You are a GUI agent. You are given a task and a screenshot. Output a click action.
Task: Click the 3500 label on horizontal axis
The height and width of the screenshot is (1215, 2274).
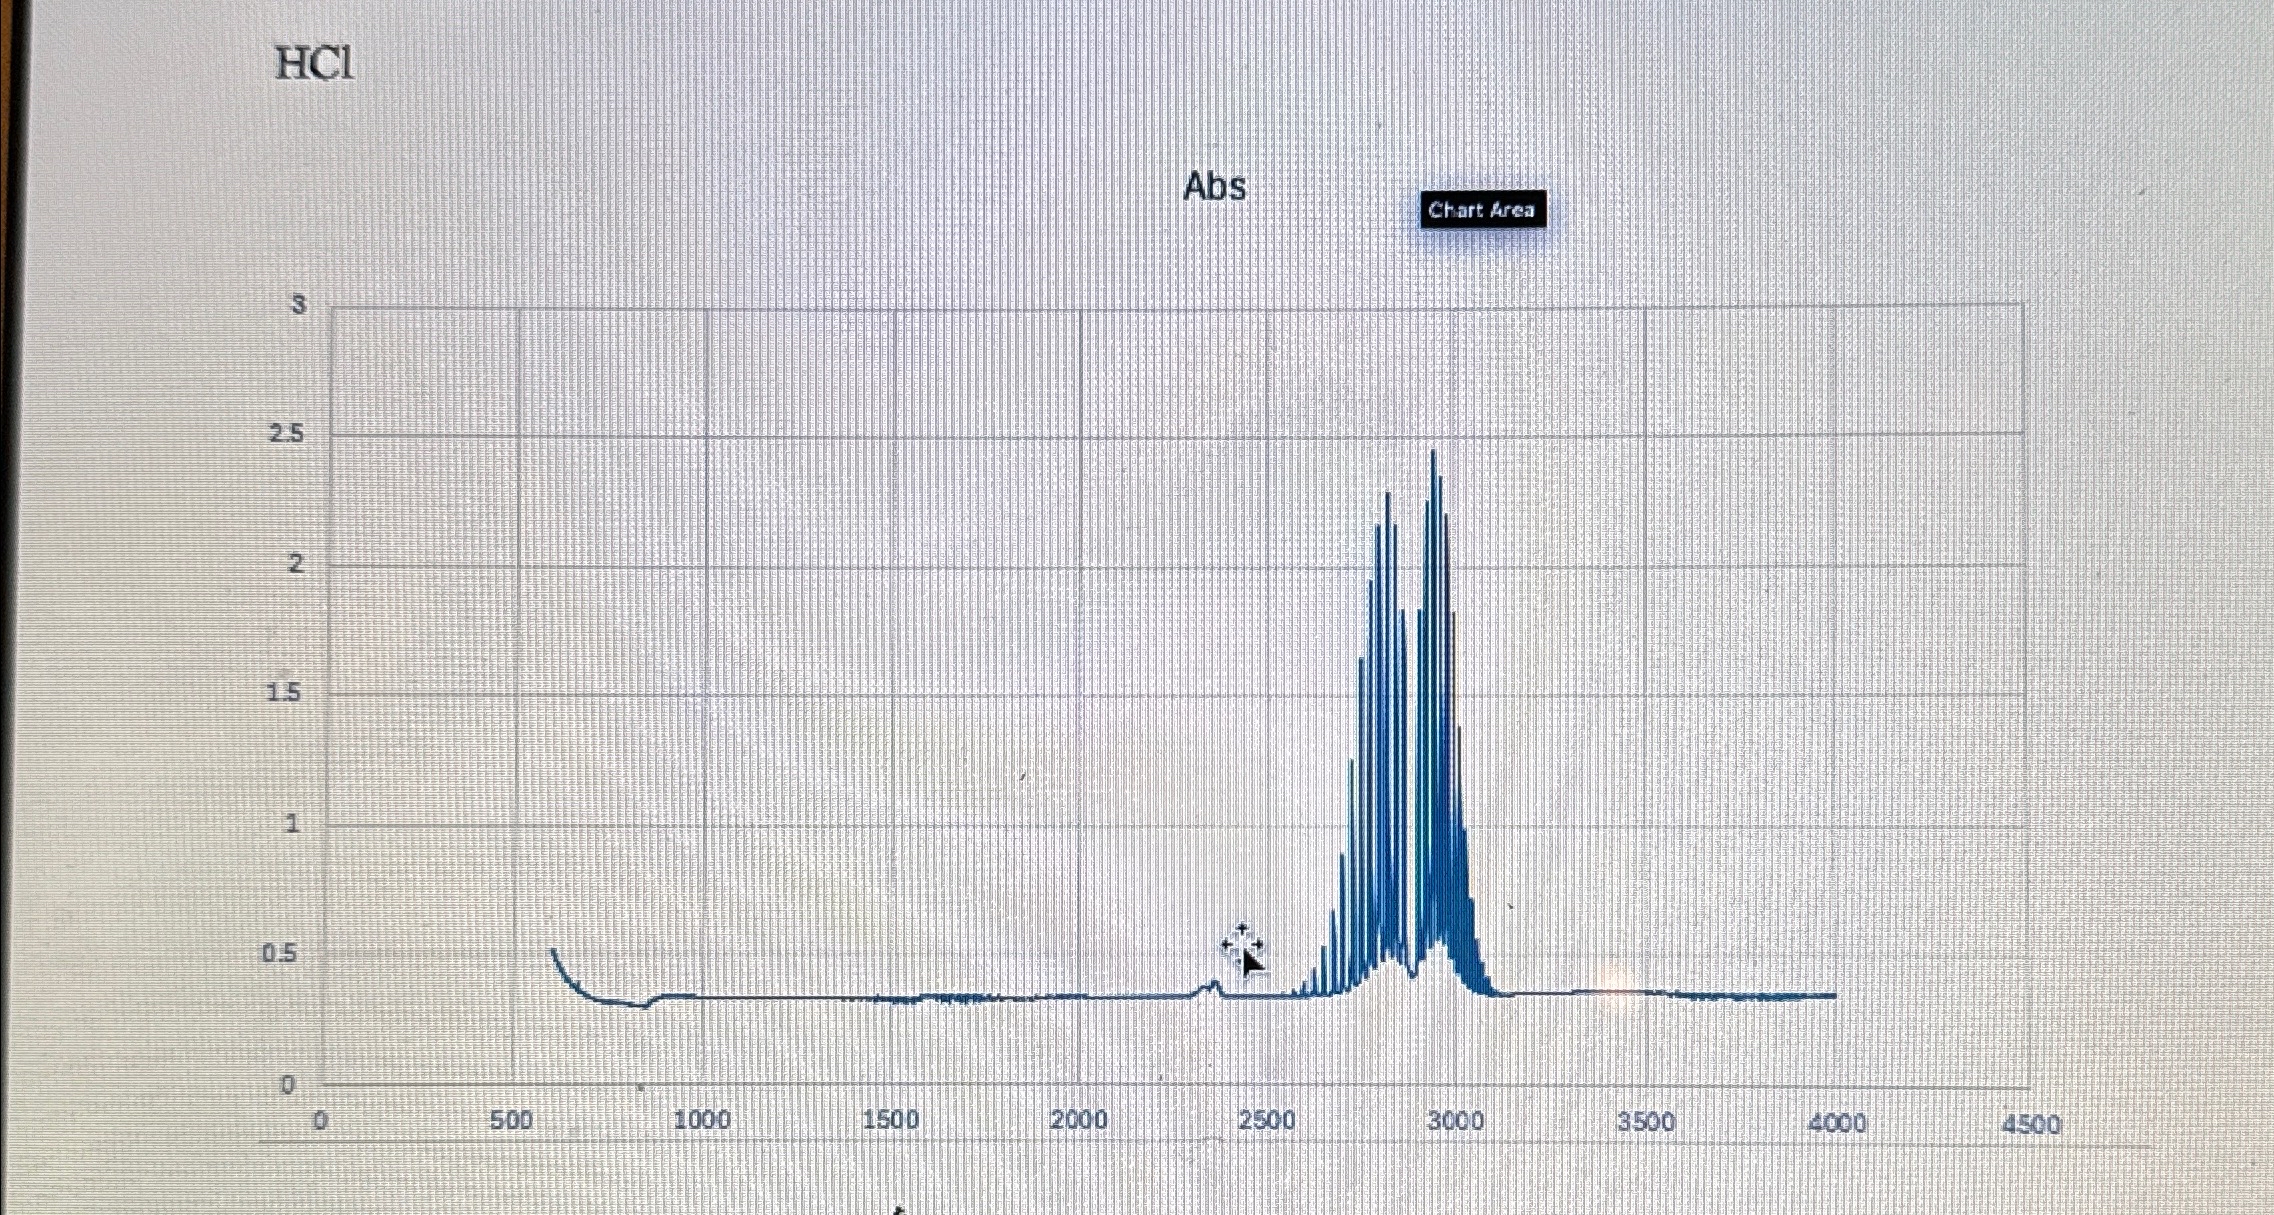point(1646,1122)
